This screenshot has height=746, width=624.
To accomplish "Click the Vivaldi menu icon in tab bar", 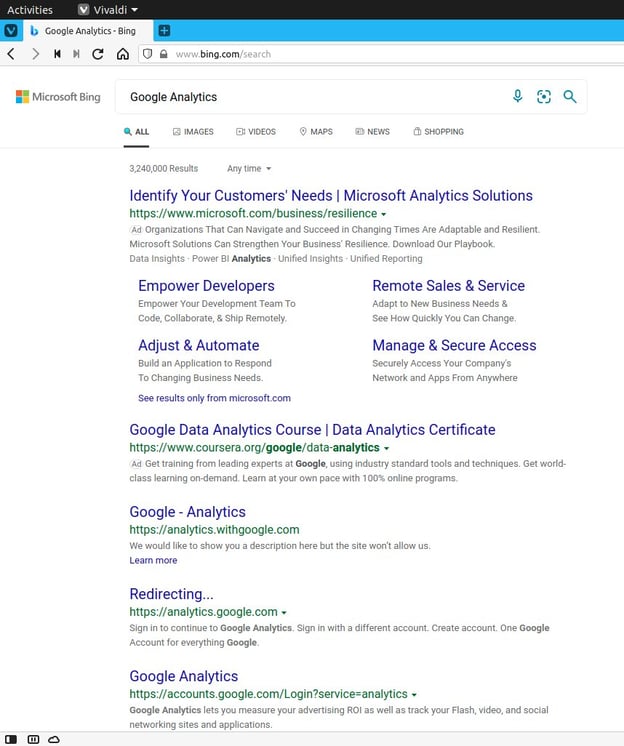I will coord(11,31).
